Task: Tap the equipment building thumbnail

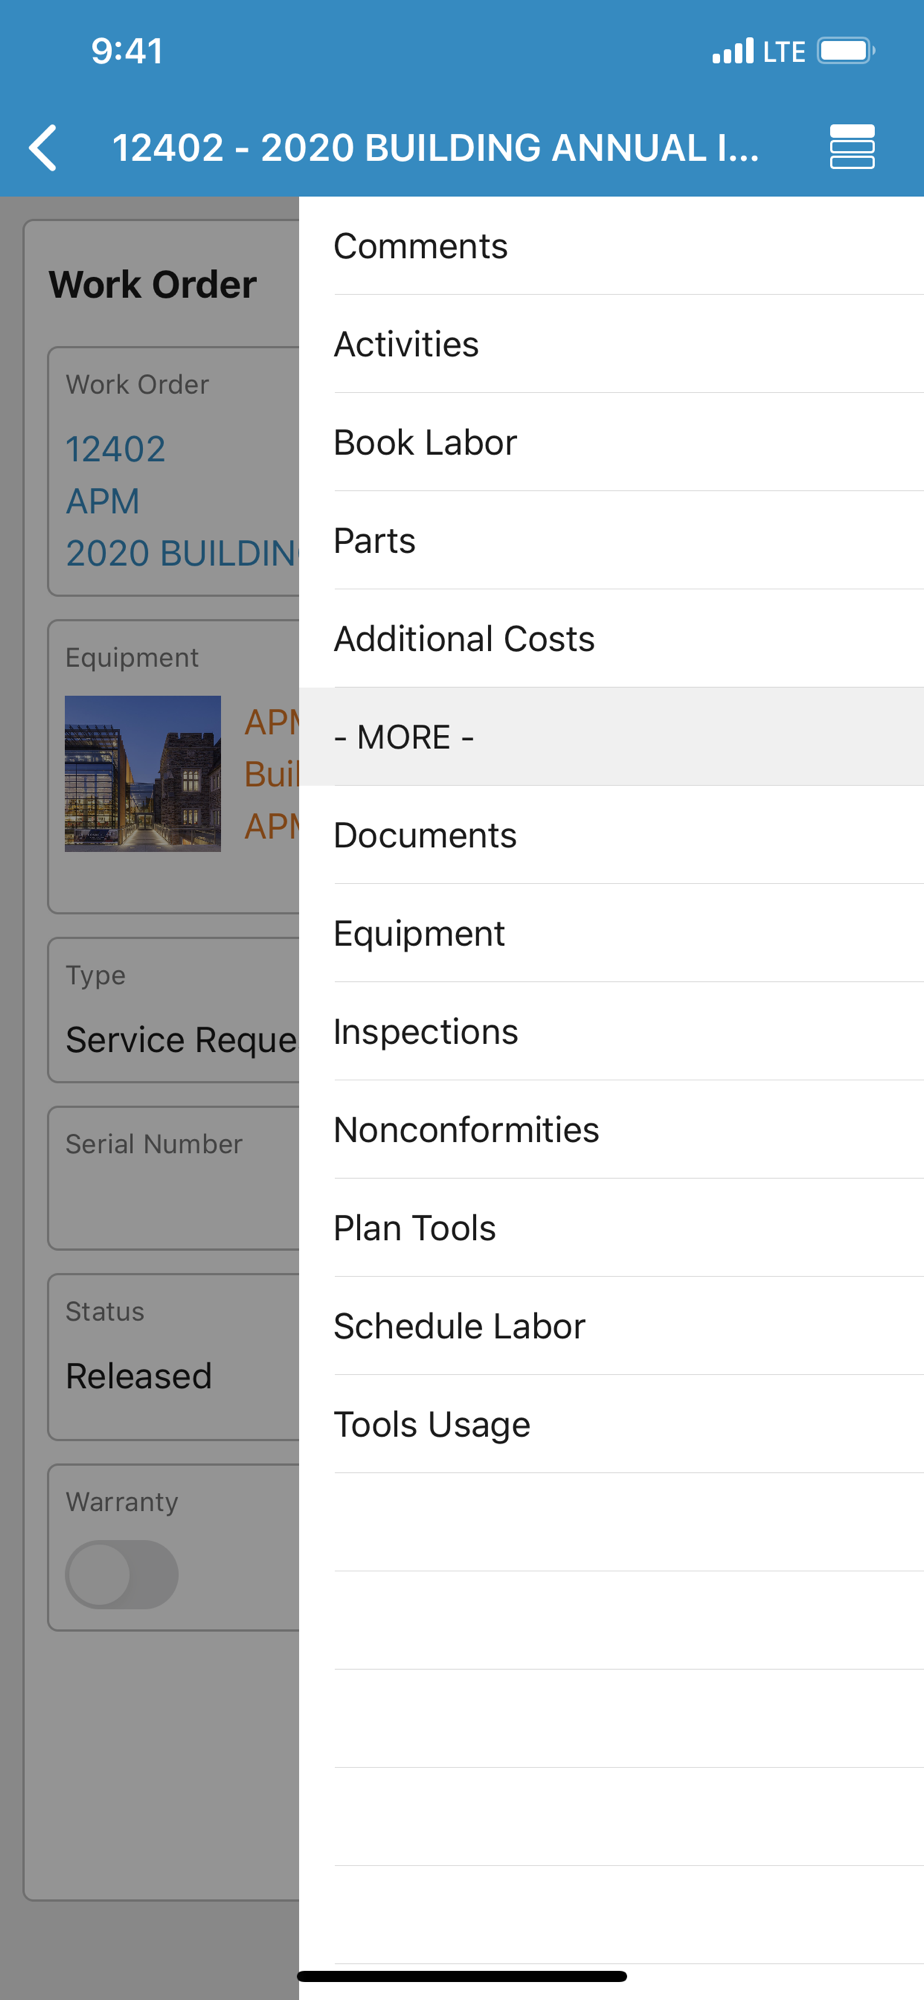Action: [x=143, y=773]
